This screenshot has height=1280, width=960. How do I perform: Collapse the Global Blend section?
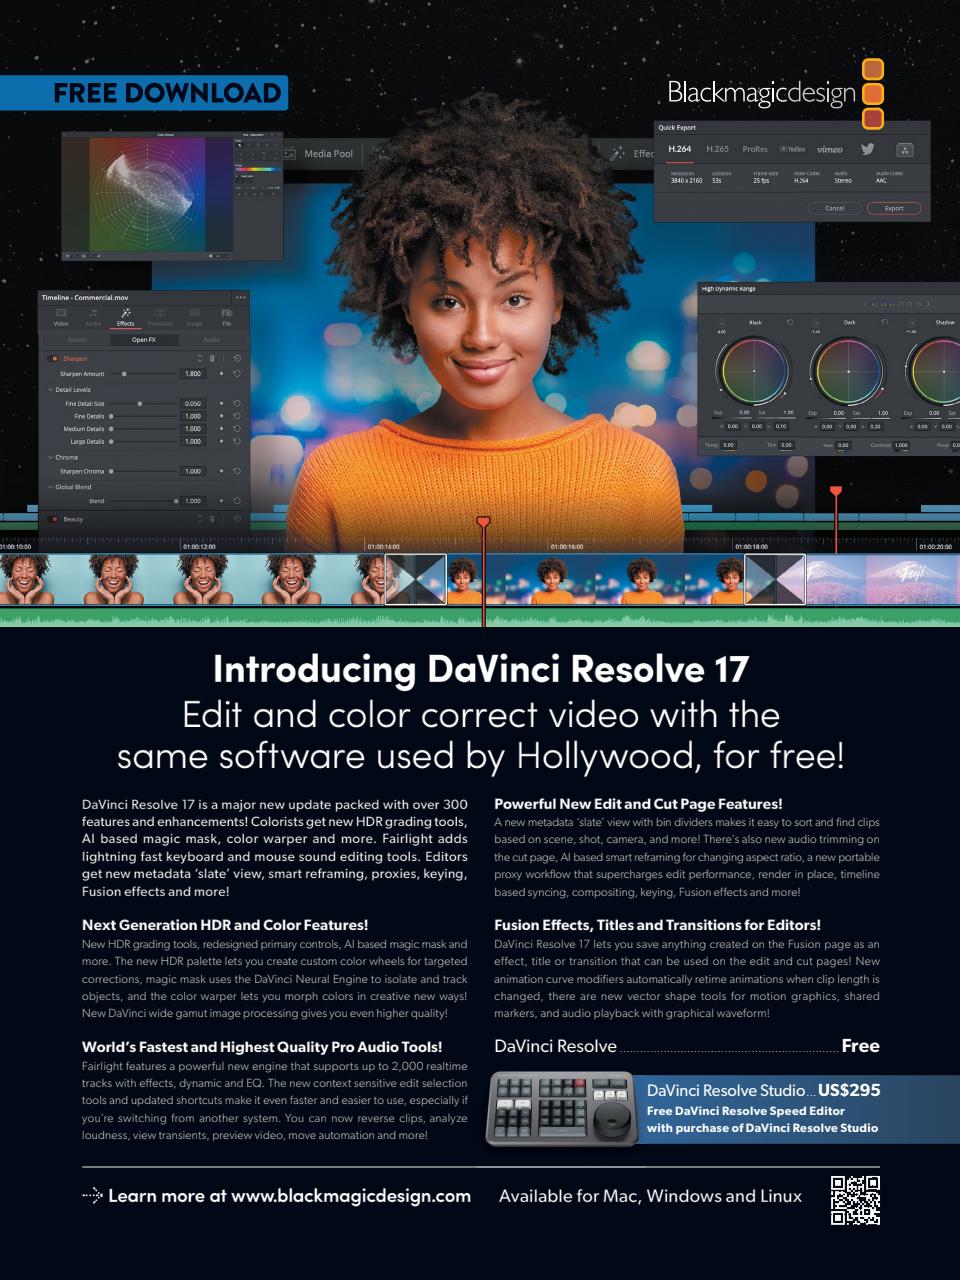click(x=51, y=487)
